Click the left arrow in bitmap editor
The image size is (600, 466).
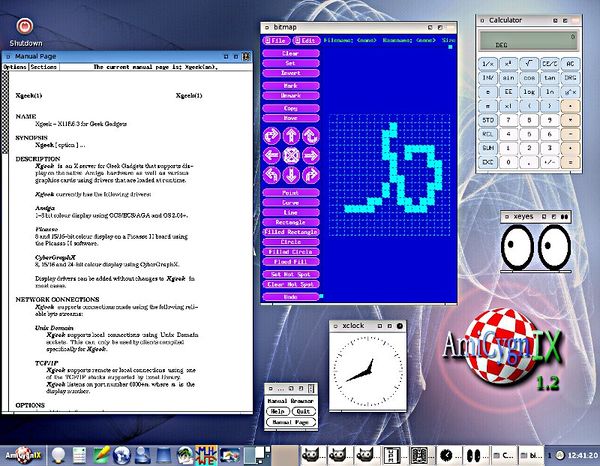(272, 155)
